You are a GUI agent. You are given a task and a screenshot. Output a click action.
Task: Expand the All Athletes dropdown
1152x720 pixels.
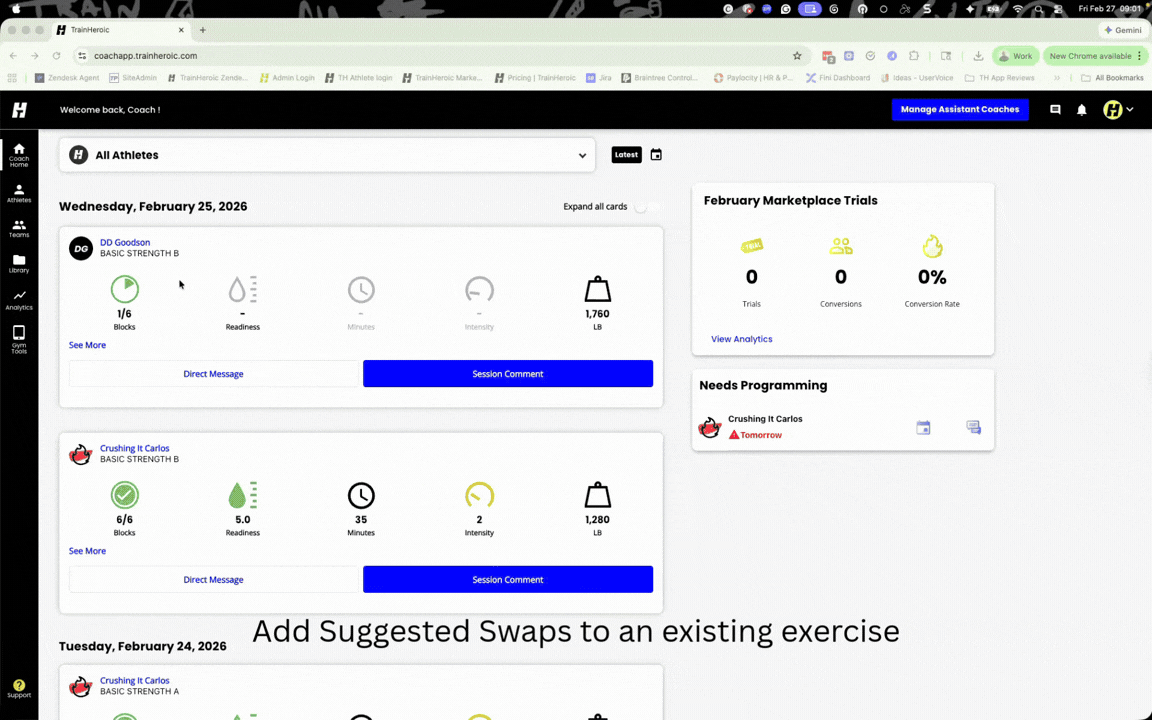click(328, 155)
